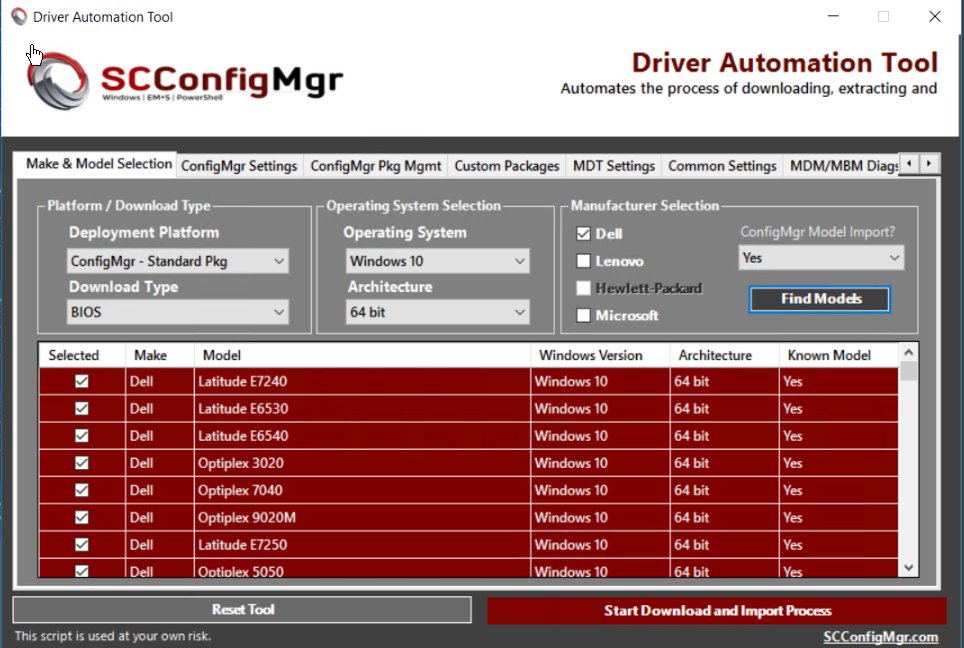
Task: Click 64 bit cell in Optiplex 3020 row
Action: point(724,462)
